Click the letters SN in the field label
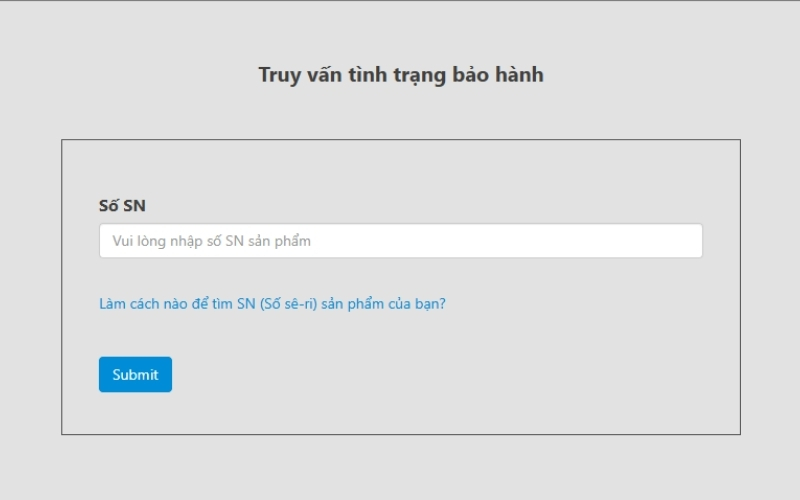 click(134, 205)
